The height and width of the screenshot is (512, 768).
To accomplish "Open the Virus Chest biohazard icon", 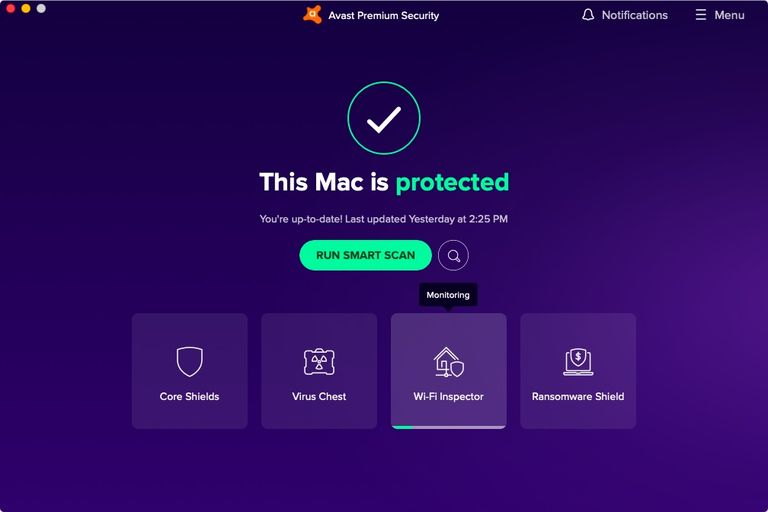I will pyautogui.click(x=319, y=362).
